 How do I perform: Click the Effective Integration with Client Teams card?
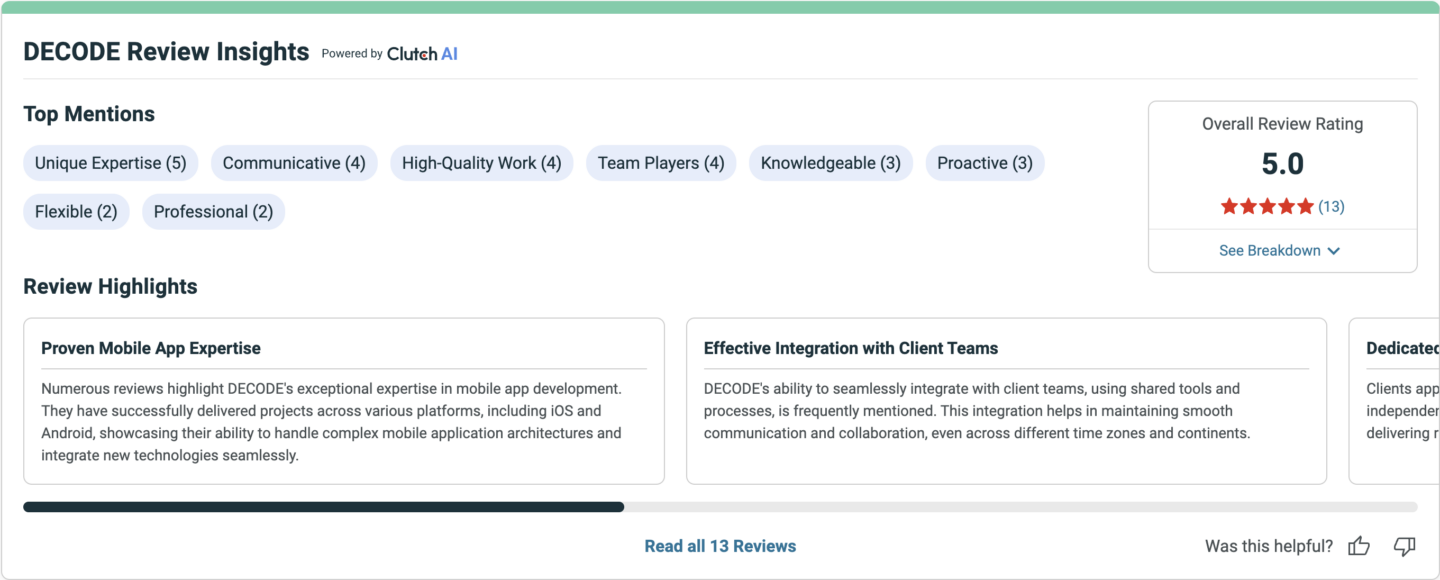coord(1006,401)
